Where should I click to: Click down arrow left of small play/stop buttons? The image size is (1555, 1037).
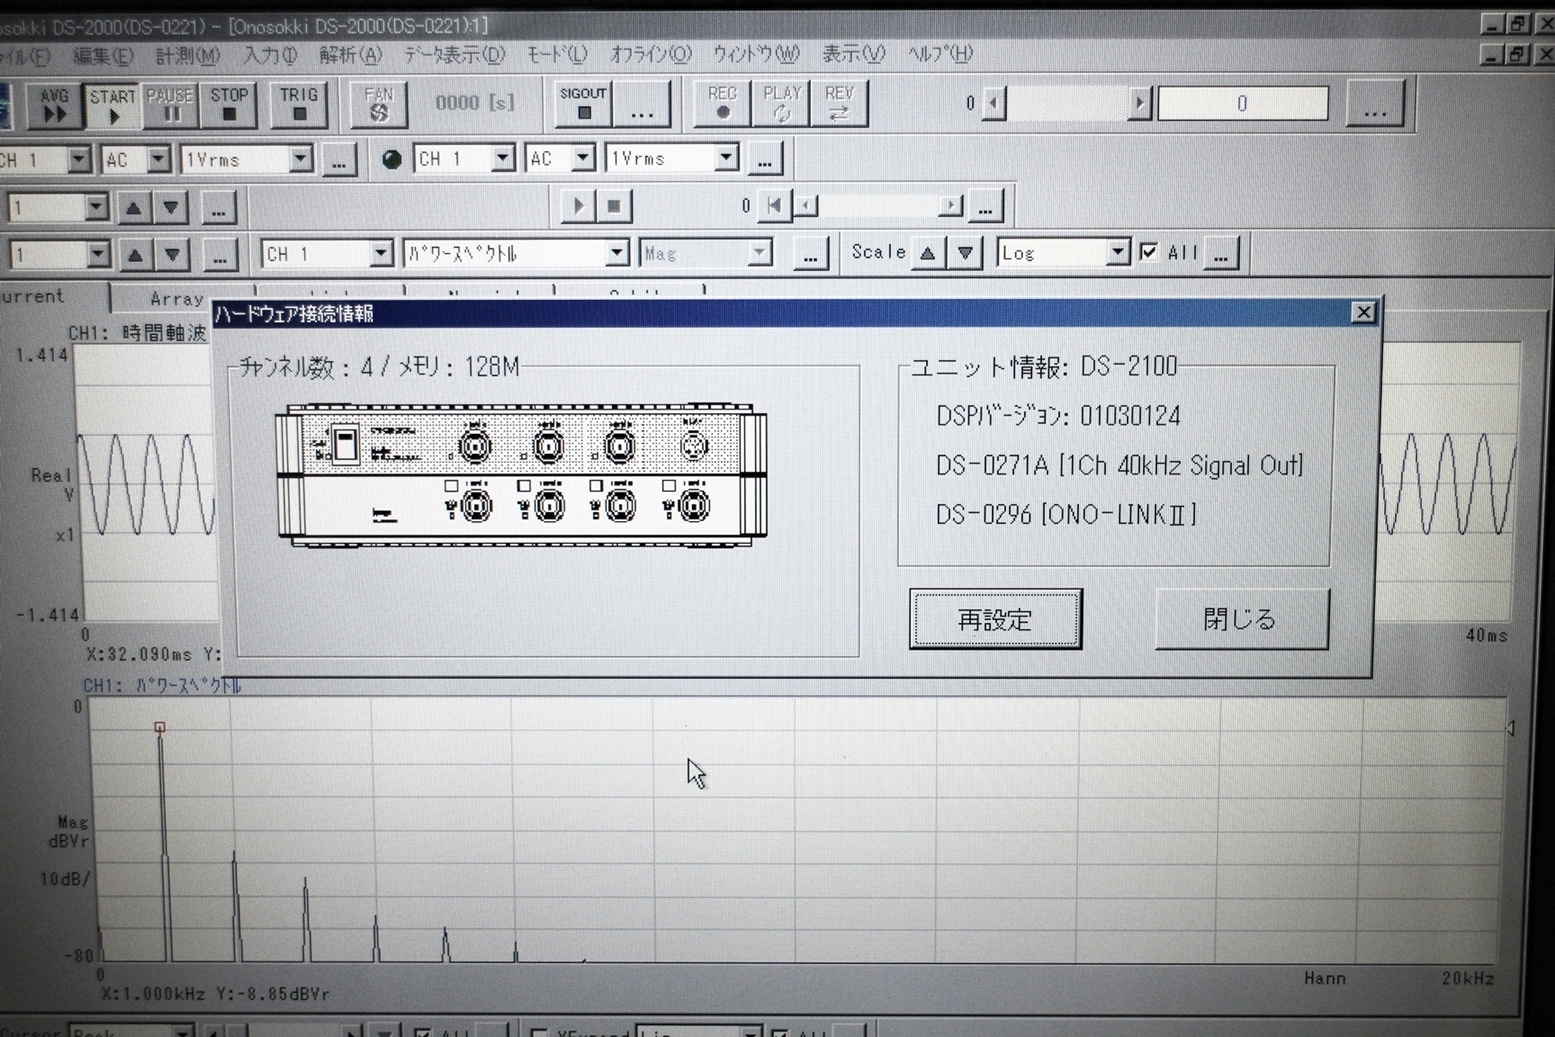click(x=171, y=208)
